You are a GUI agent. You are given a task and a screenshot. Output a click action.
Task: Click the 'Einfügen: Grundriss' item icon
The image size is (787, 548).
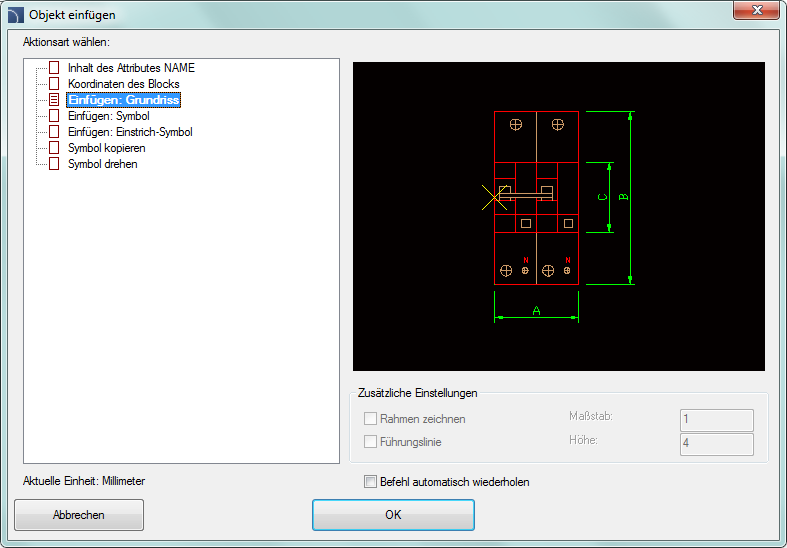[54, 100]
